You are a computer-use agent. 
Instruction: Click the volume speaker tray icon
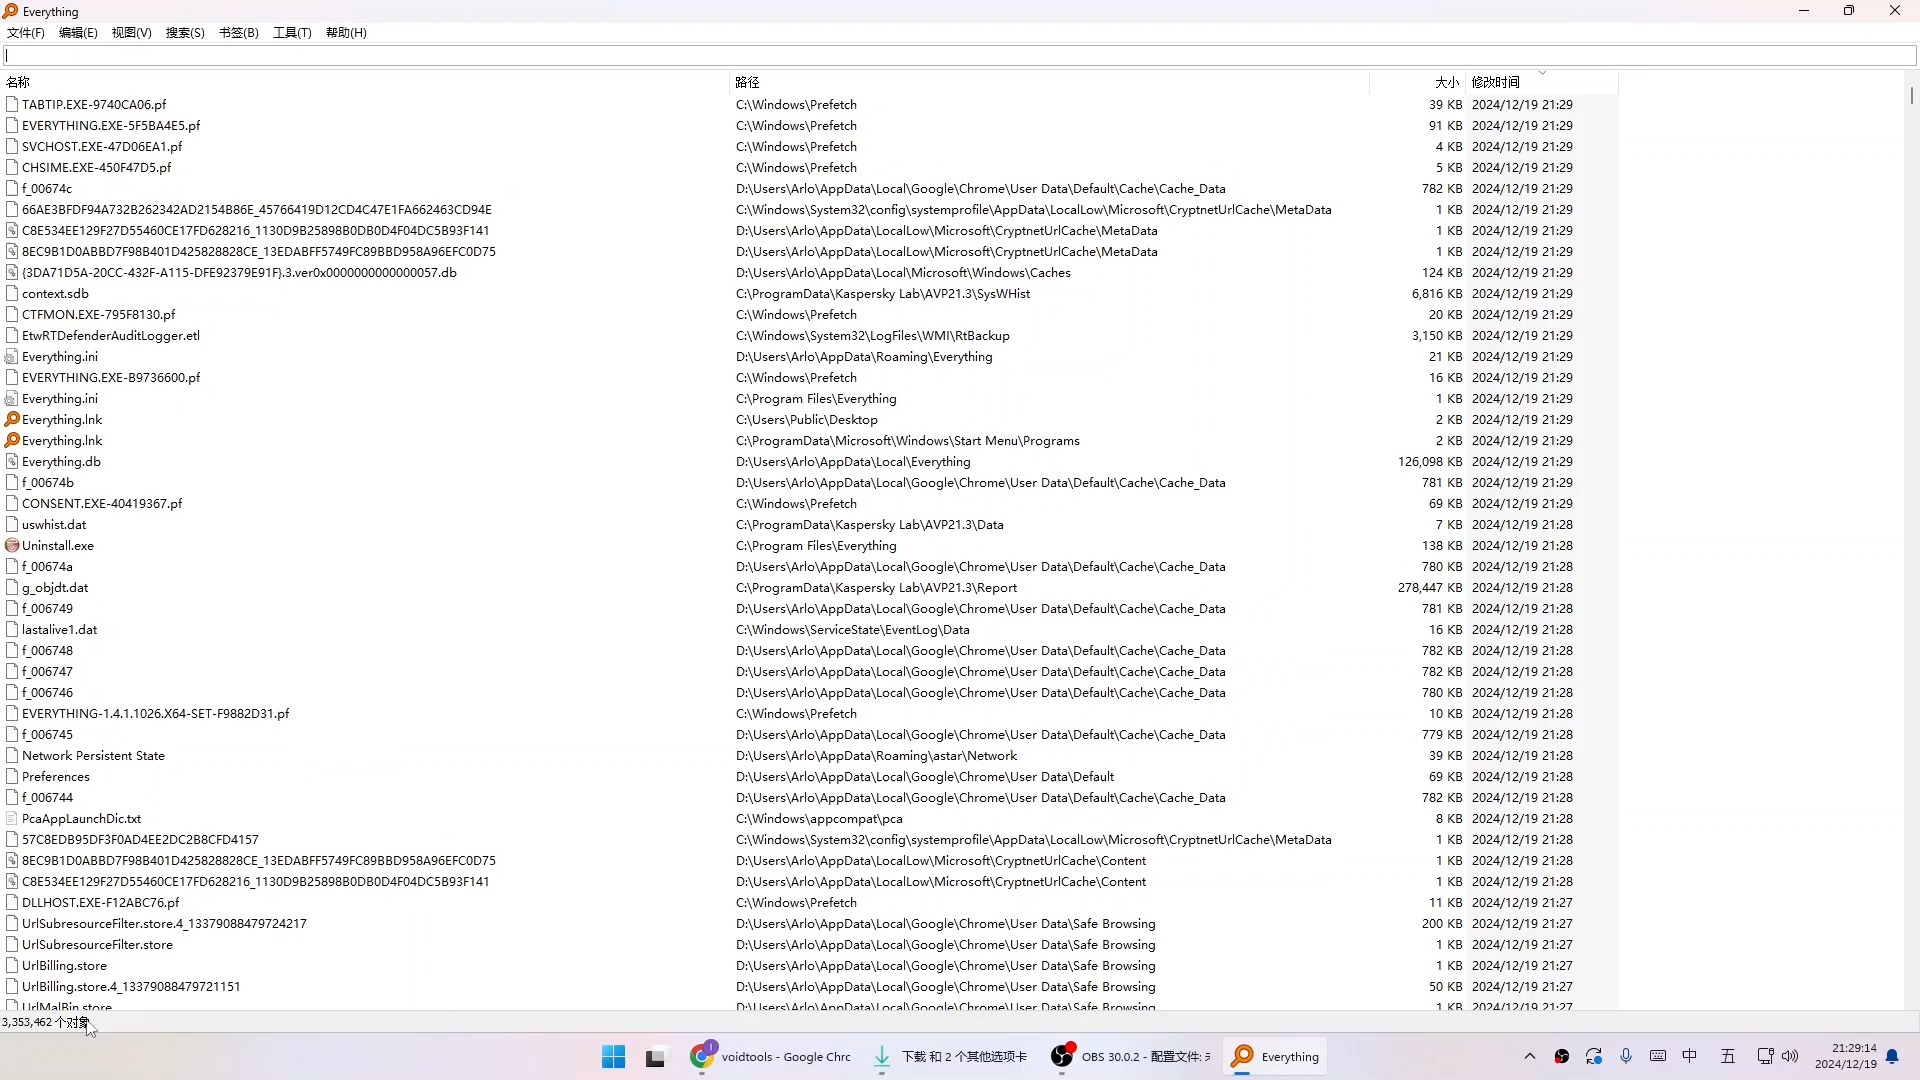pos(1790,1056)
